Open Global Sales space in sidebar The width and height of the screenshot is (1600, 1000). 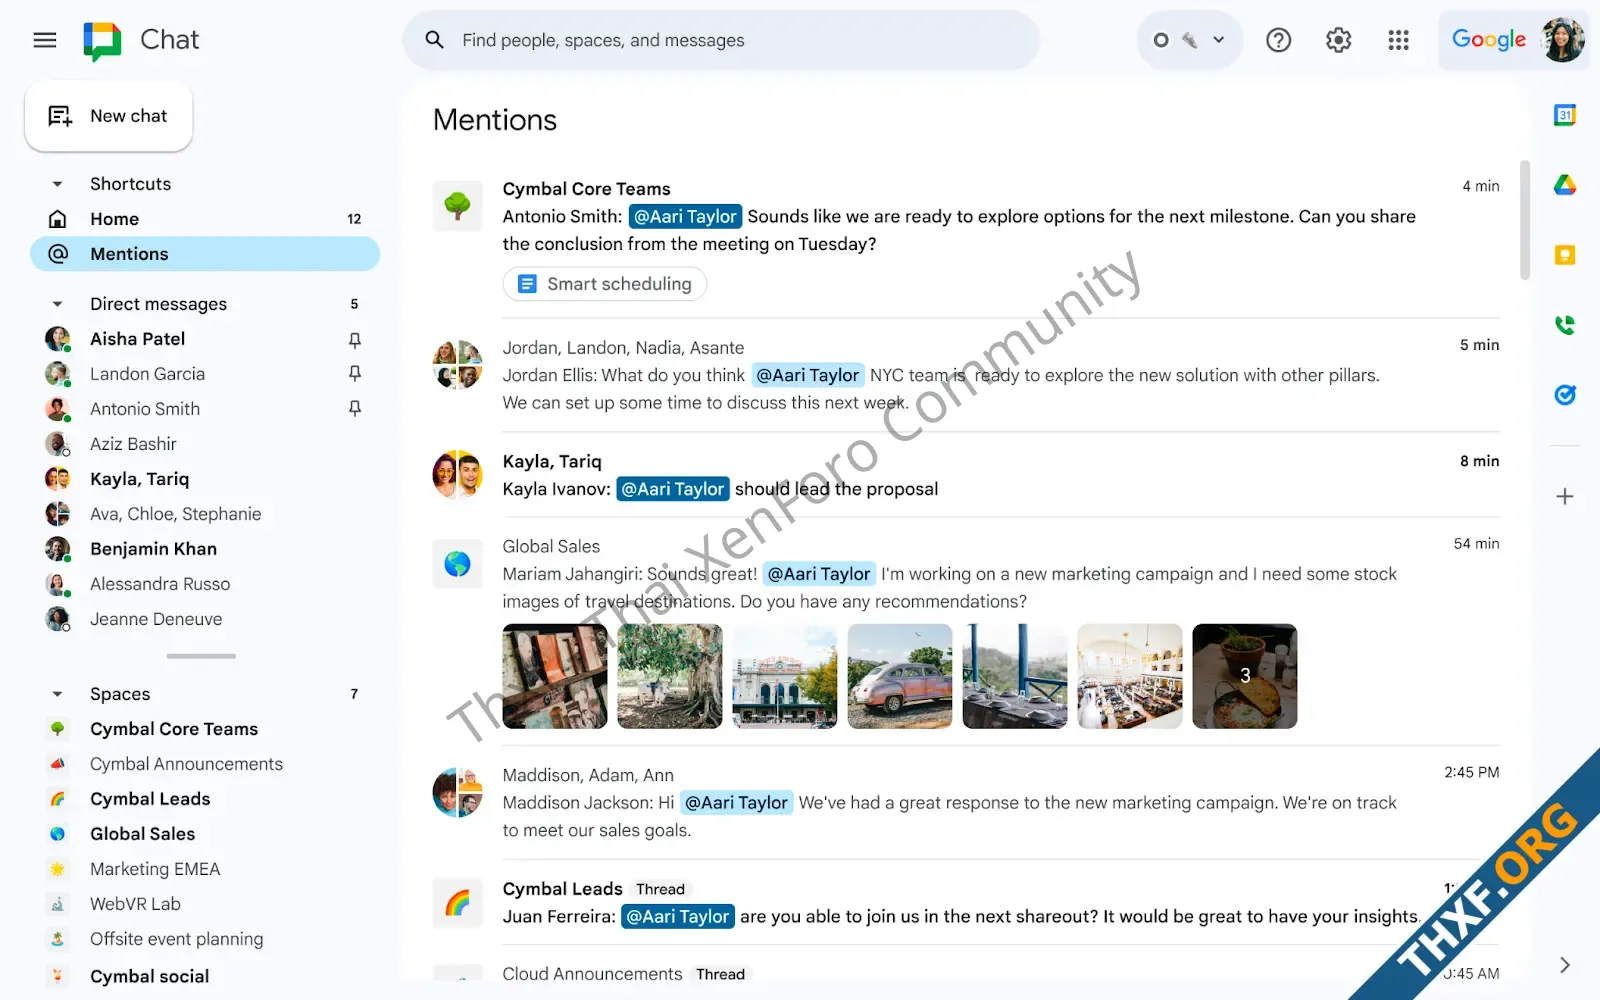205,834
